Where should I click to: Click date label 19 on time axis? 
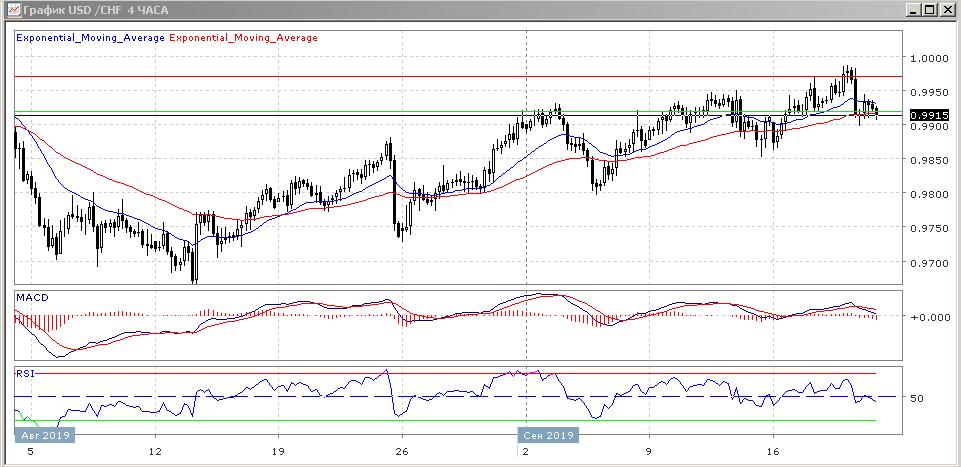pyautogui.click(x=278, y=452)
